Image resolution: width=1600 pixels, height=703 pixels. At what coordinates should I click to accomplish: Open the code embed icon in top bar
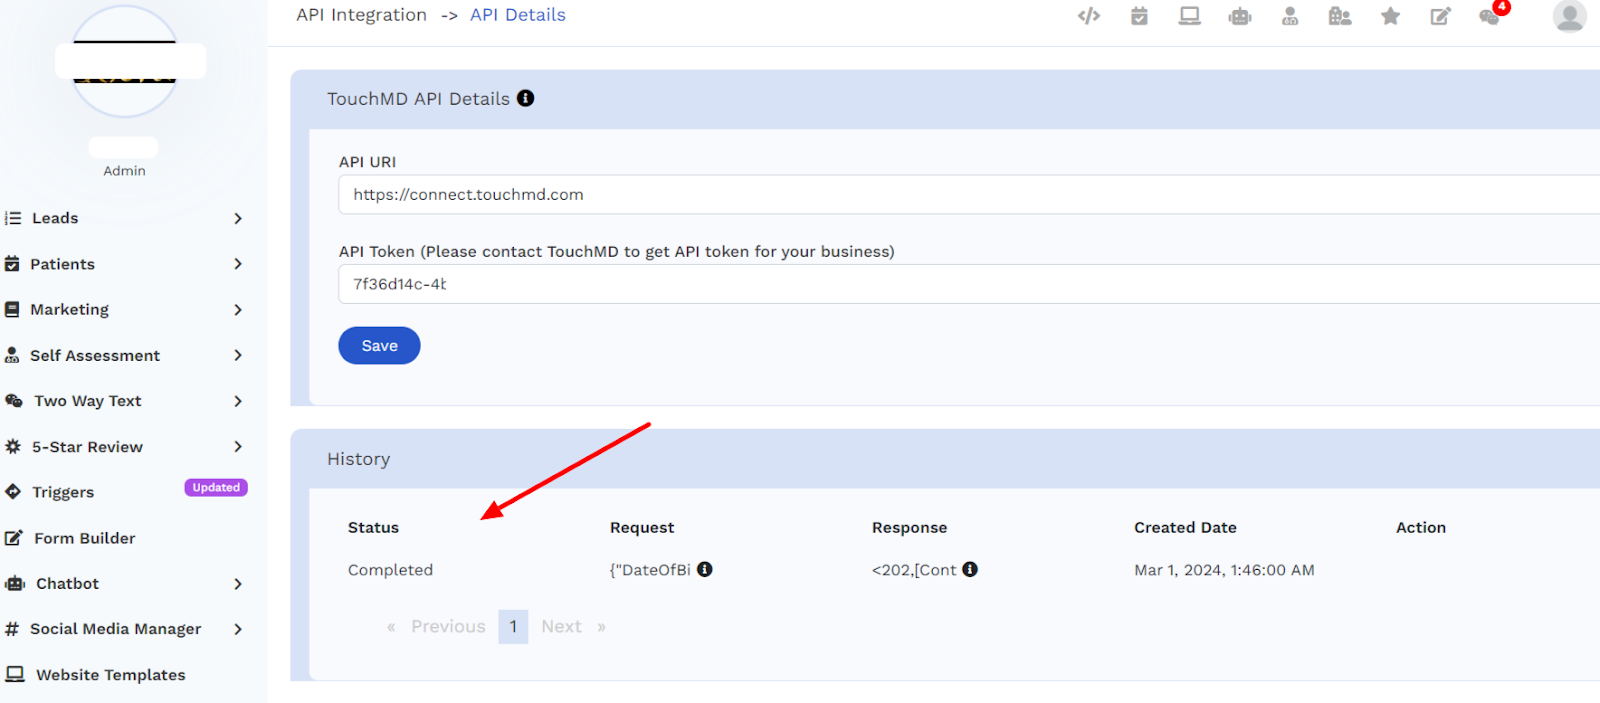point(1089,16)
